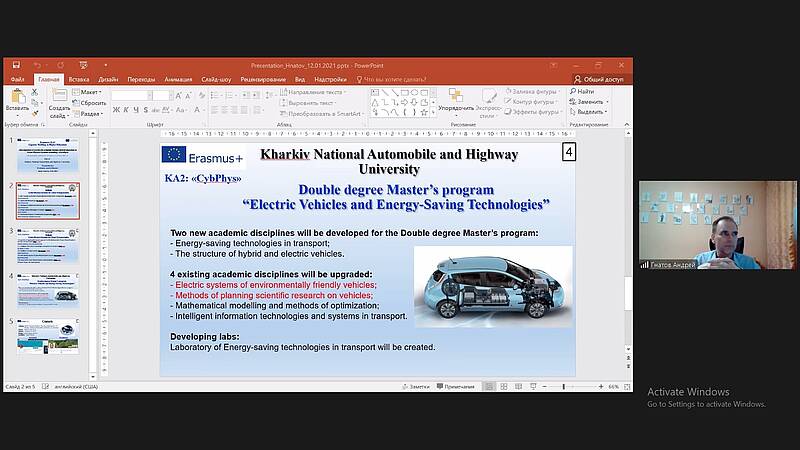Open Экспресс-стили quick styles gallery

click(488, 104)
